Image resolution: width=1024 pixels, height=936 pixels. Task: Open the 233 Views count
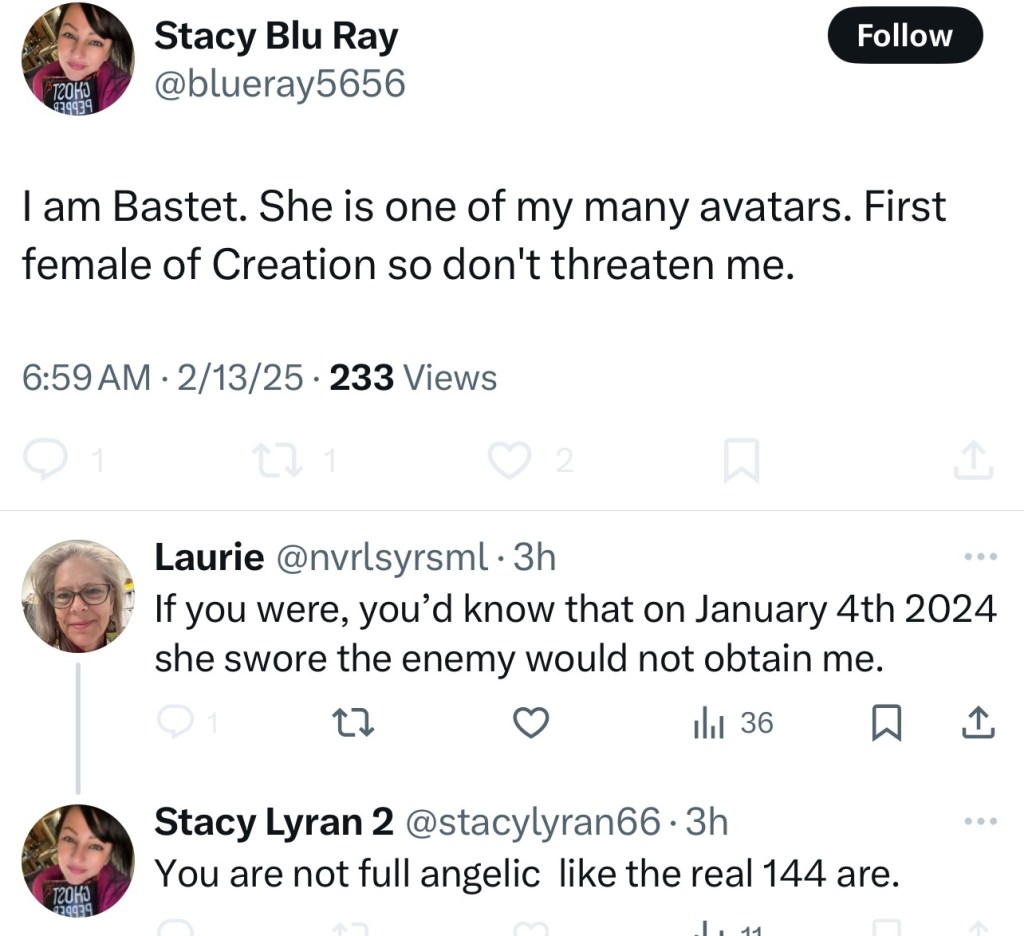pos(412,378)
